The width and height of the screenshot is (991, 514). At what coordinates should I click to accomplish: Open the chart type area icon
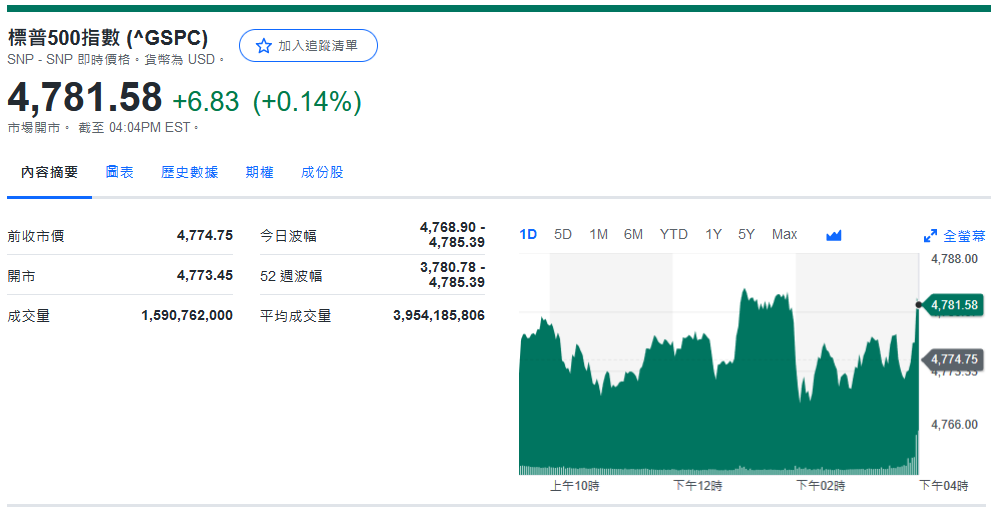834,235
